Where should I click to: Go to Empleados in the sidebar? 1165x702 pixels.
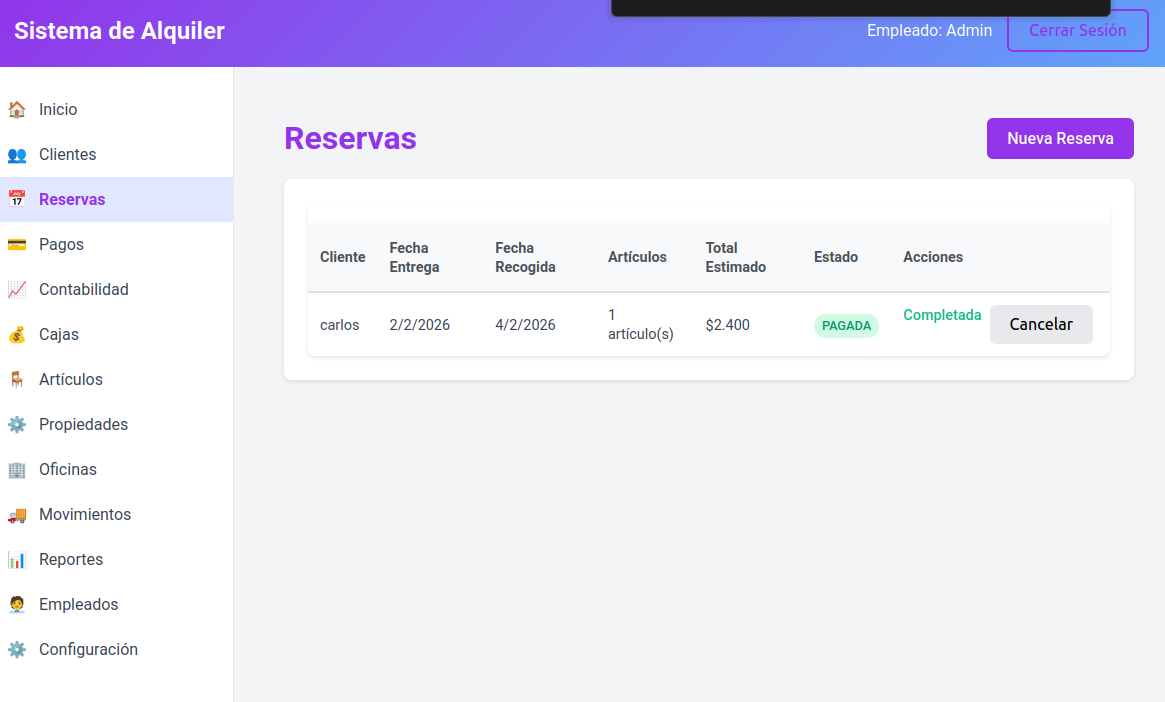pos(117,605)
